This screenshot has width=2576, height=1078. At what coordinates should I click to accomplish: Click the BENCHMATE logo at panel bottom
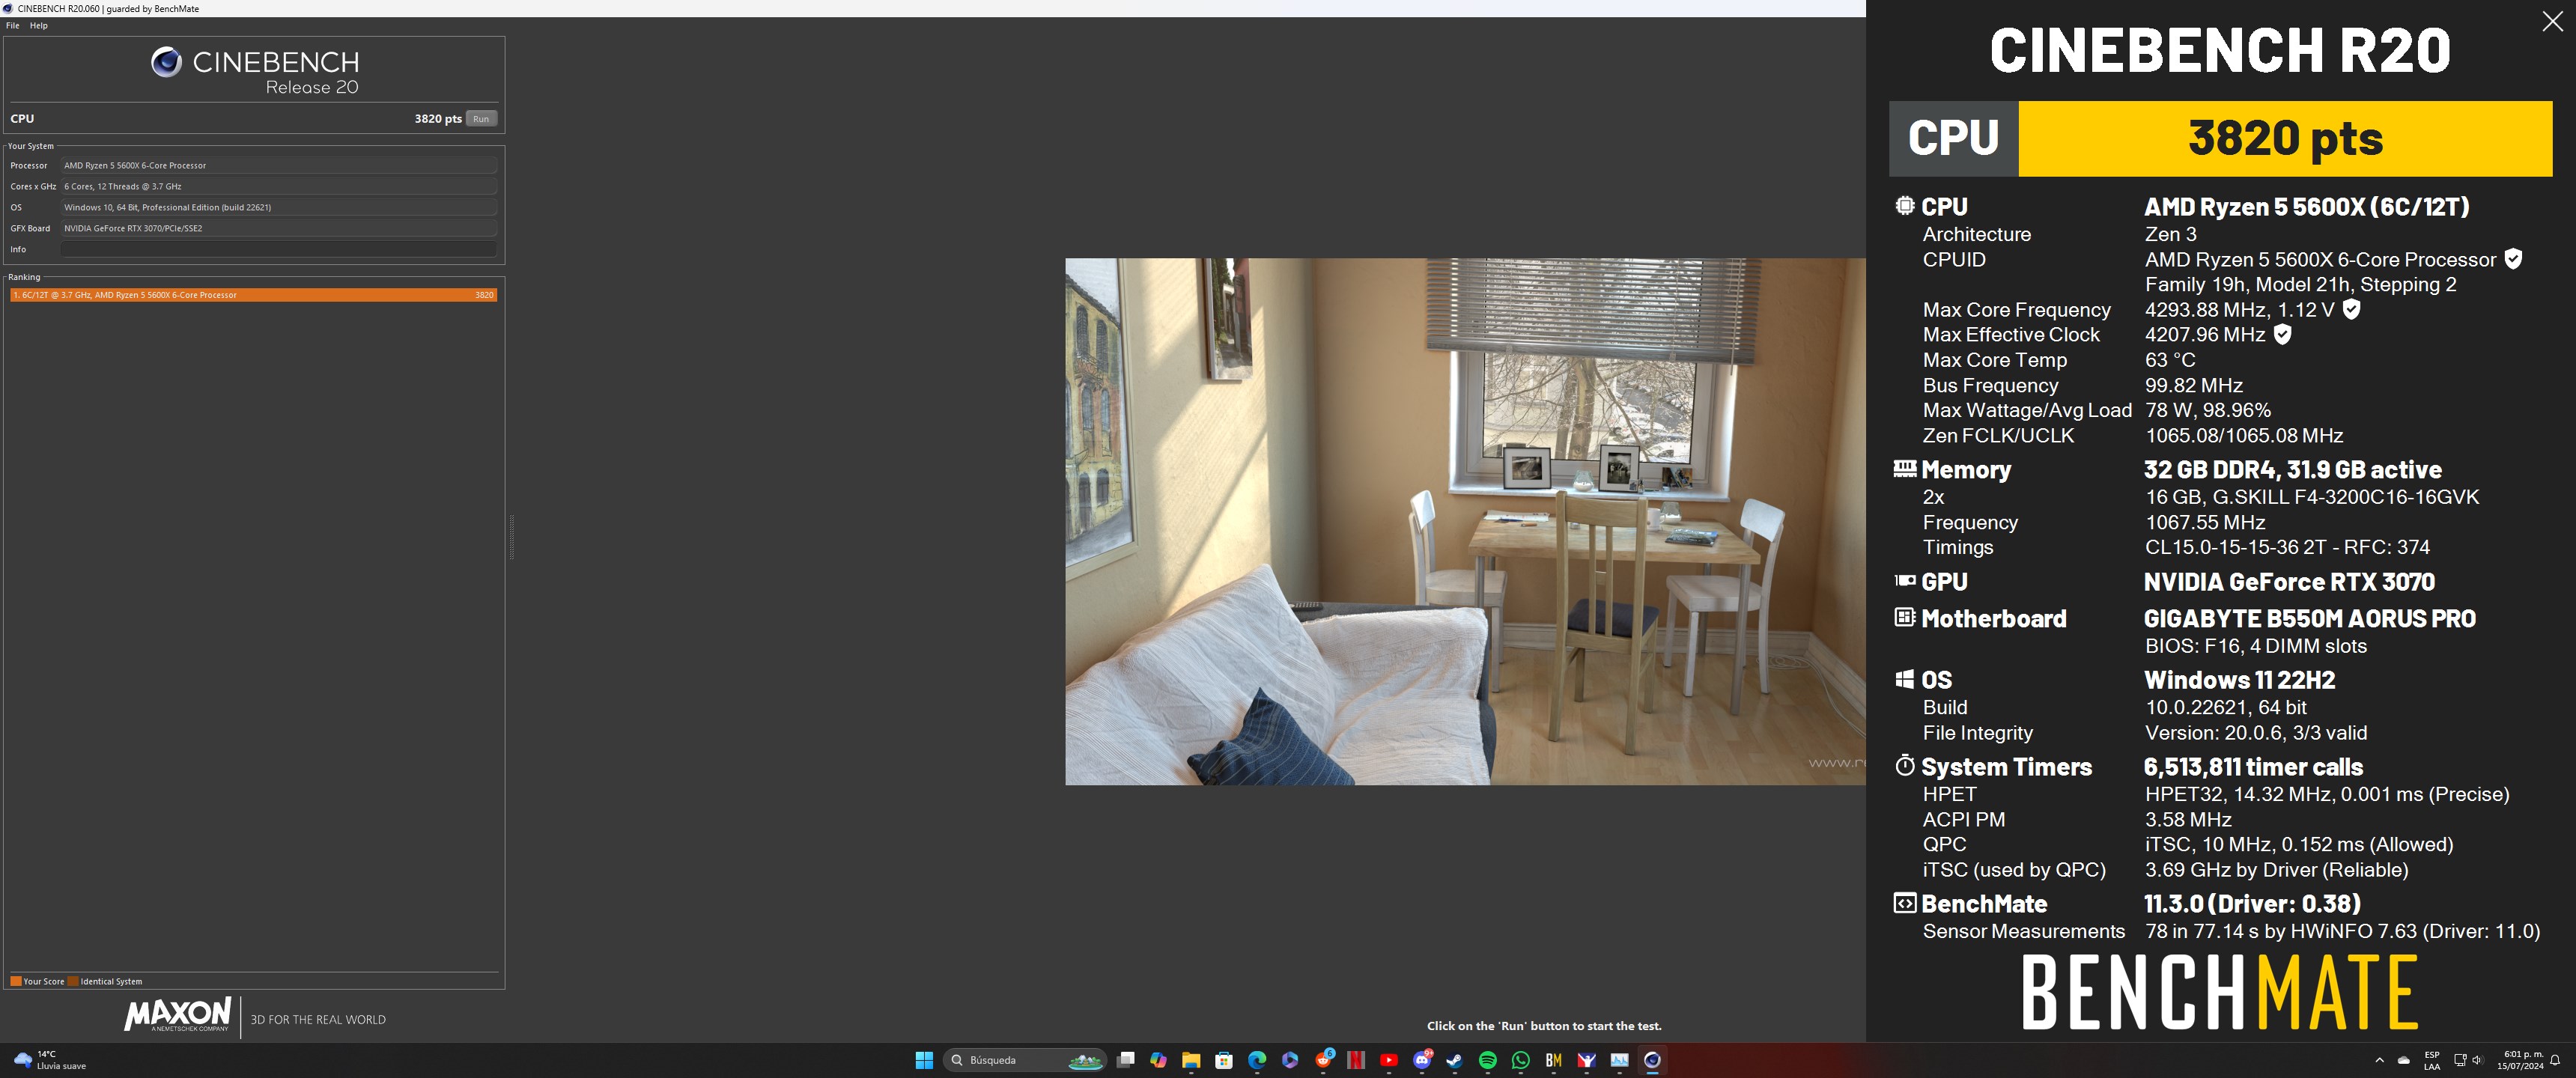2219,992
